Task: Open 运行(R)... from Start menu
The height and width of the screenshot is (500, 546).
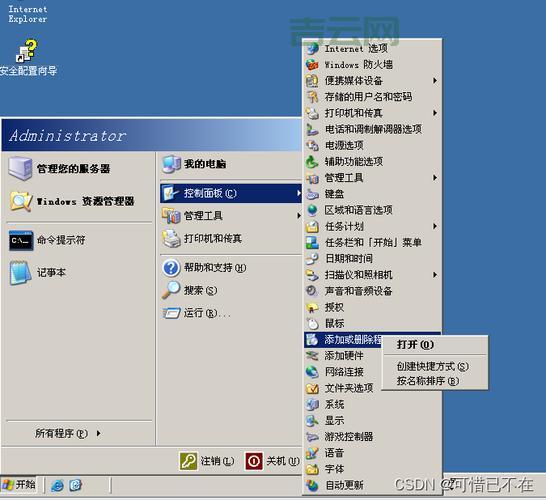Action: pyautogui.click(x=231, y=313)
